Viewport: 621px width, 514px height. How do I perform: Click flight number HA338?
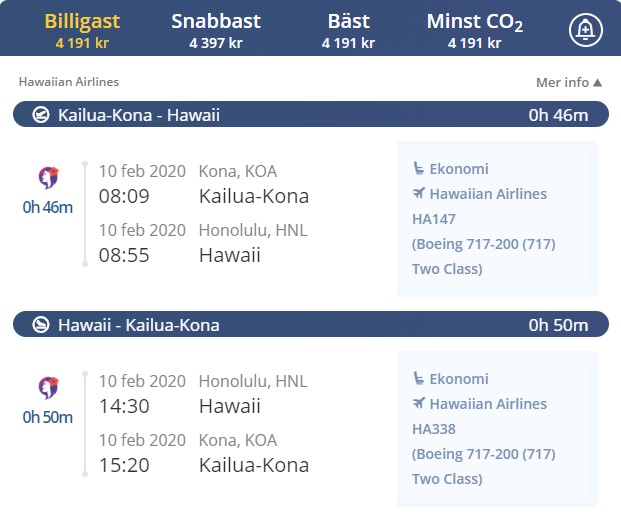point(434,429)
